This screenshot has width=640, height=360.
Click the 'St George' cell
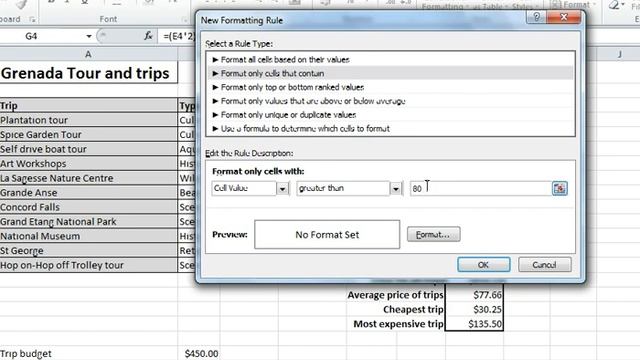pos(88,251)
